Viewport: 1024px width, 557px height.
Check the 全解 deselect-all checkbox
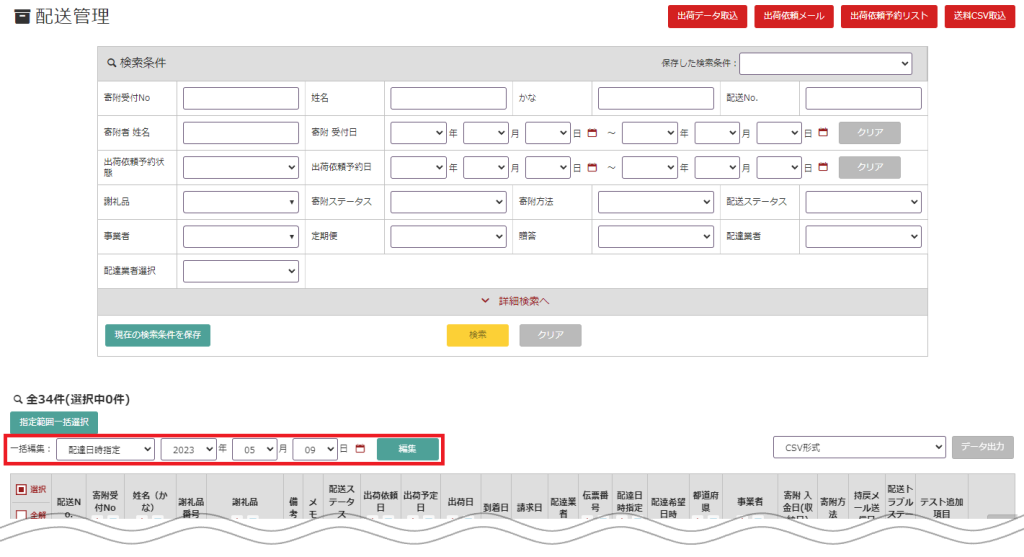(21, 515)
